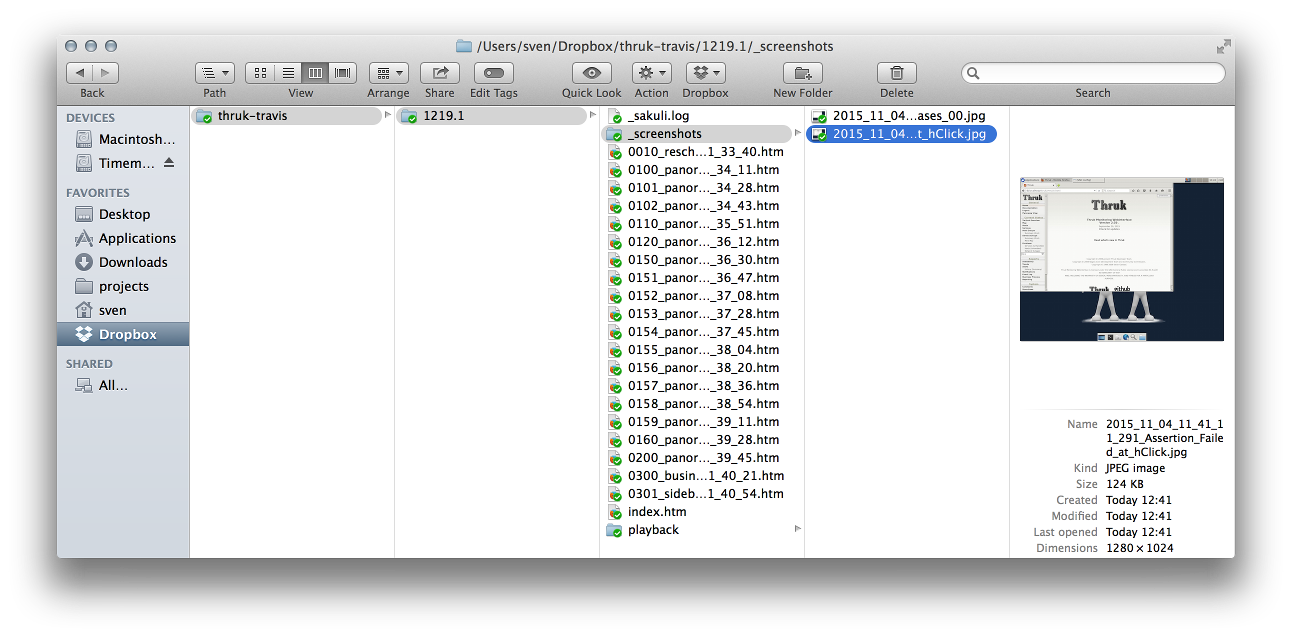Switch to list view
The width and height of the screenshot is (1292, 637).
tap(287, 72)
